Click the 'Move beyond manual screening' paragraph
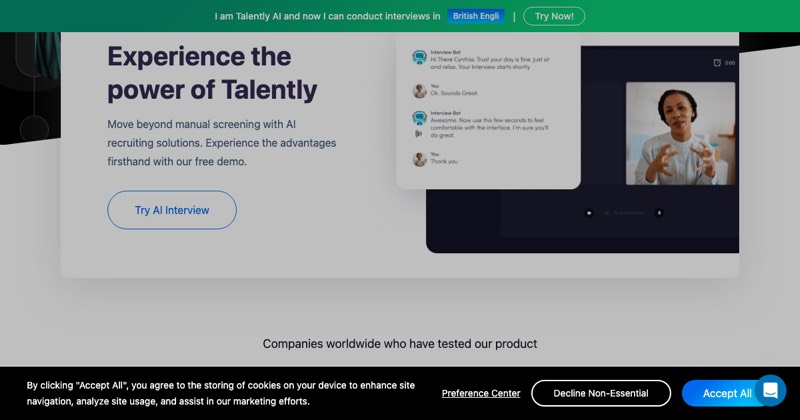Screen dimensions: 800x420 click(221, 143)
